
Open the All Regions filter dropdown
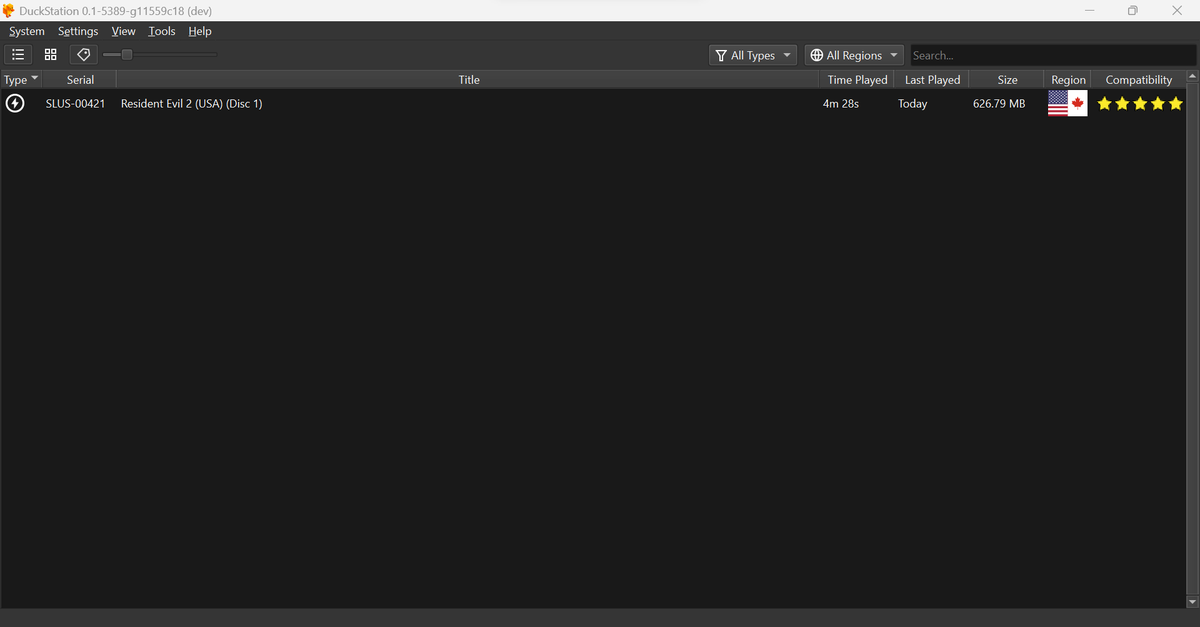854,55
